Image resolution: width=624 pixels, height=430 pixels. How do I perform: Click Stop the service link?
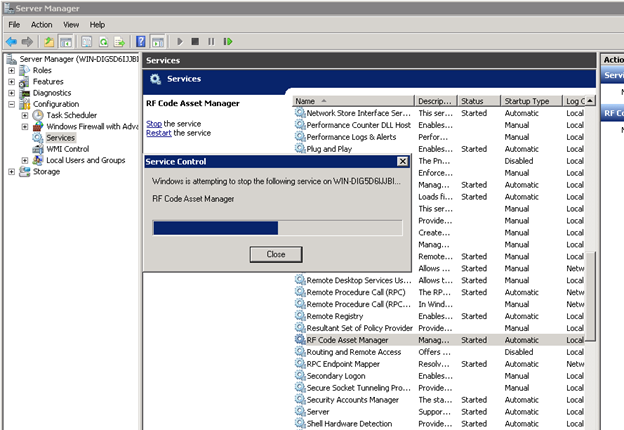[154, 124]
